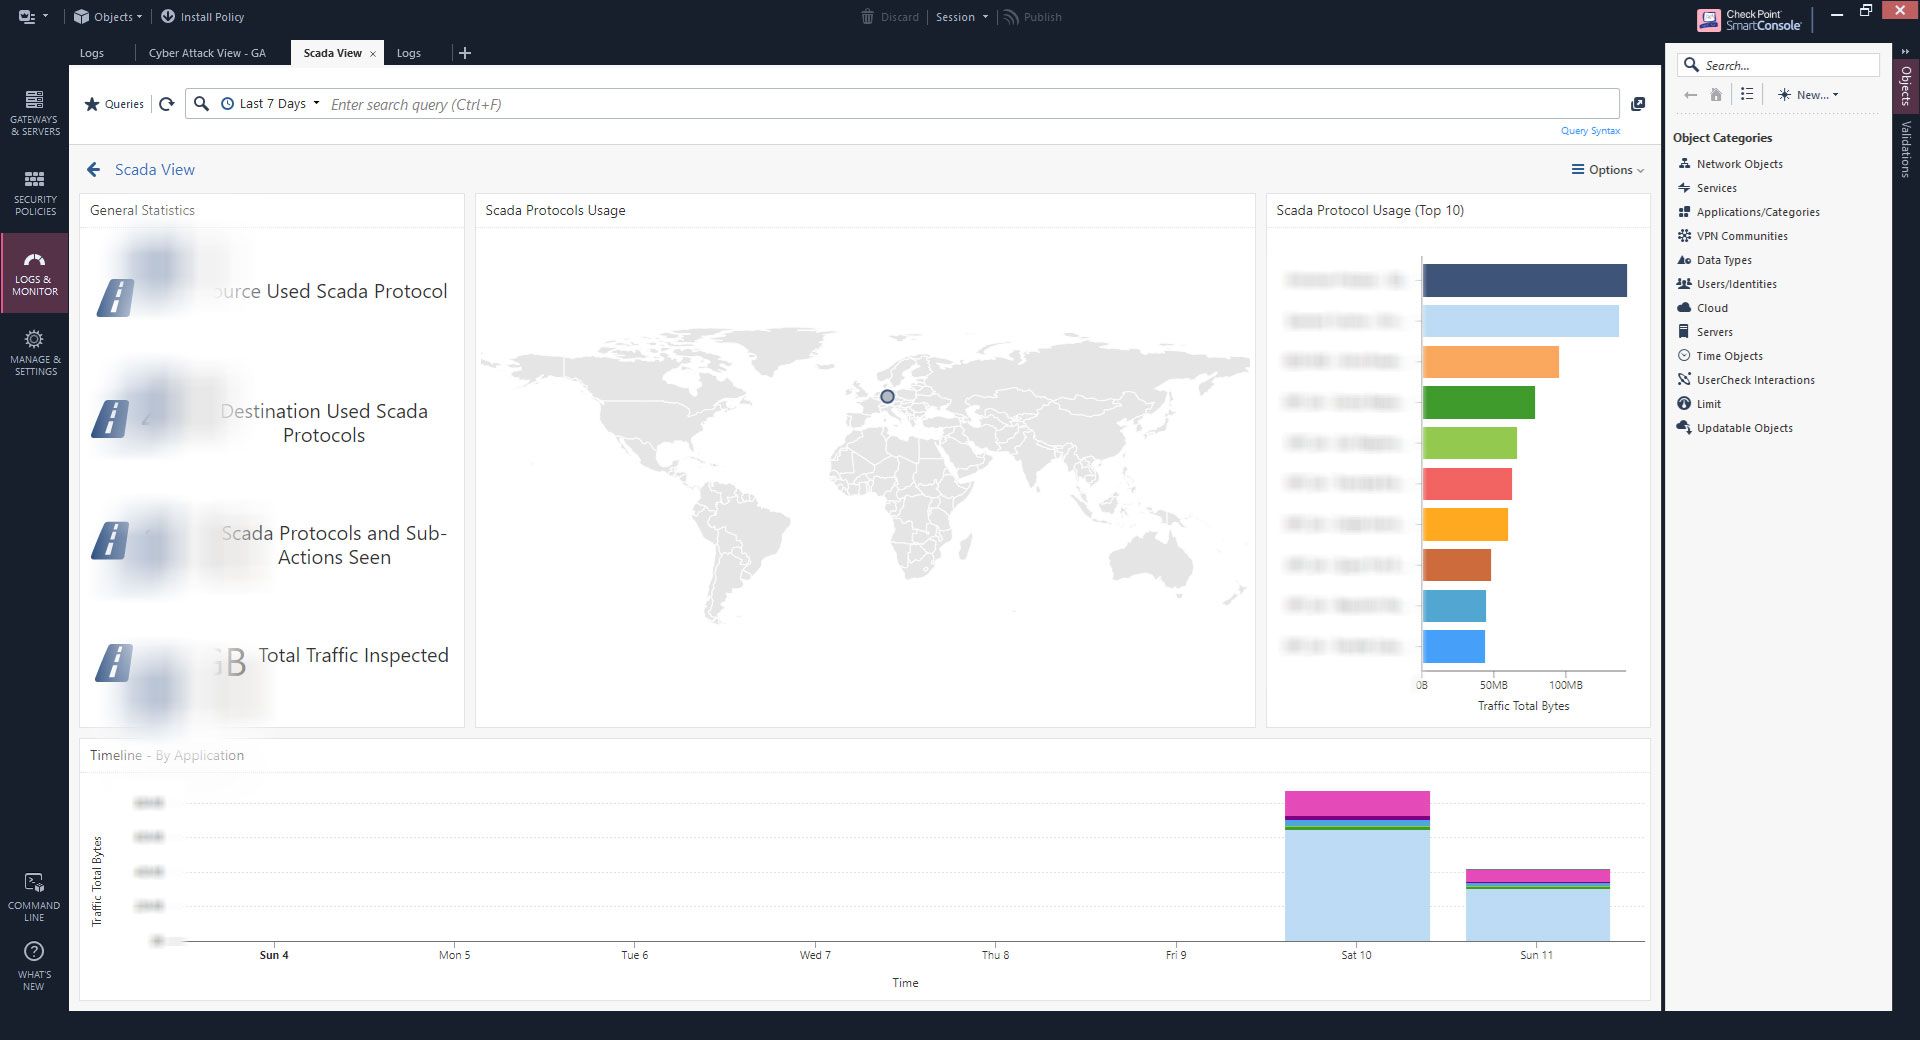Viewport: 1920px width, 1040px height.
Task: Open Time Objects category
Action: (1721, 356)
